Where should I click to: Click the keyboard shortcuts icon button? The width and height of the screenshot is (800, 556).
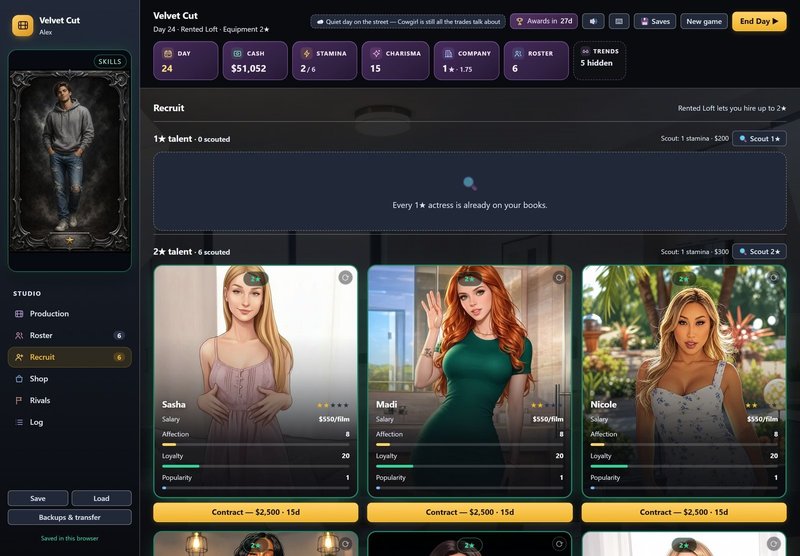[x=619, y=21]
